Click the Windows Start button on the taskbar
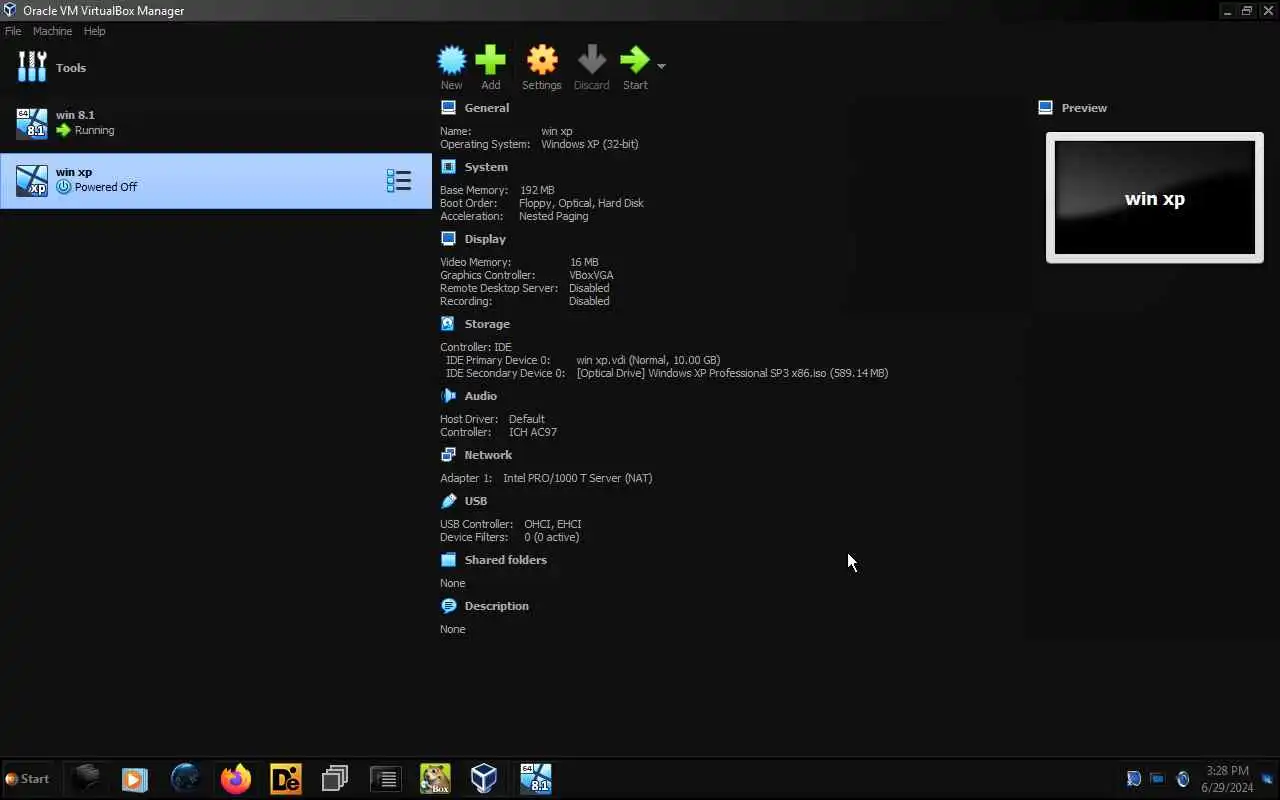The height and width of the screenshot is (800, 1280). pos(27,779)
